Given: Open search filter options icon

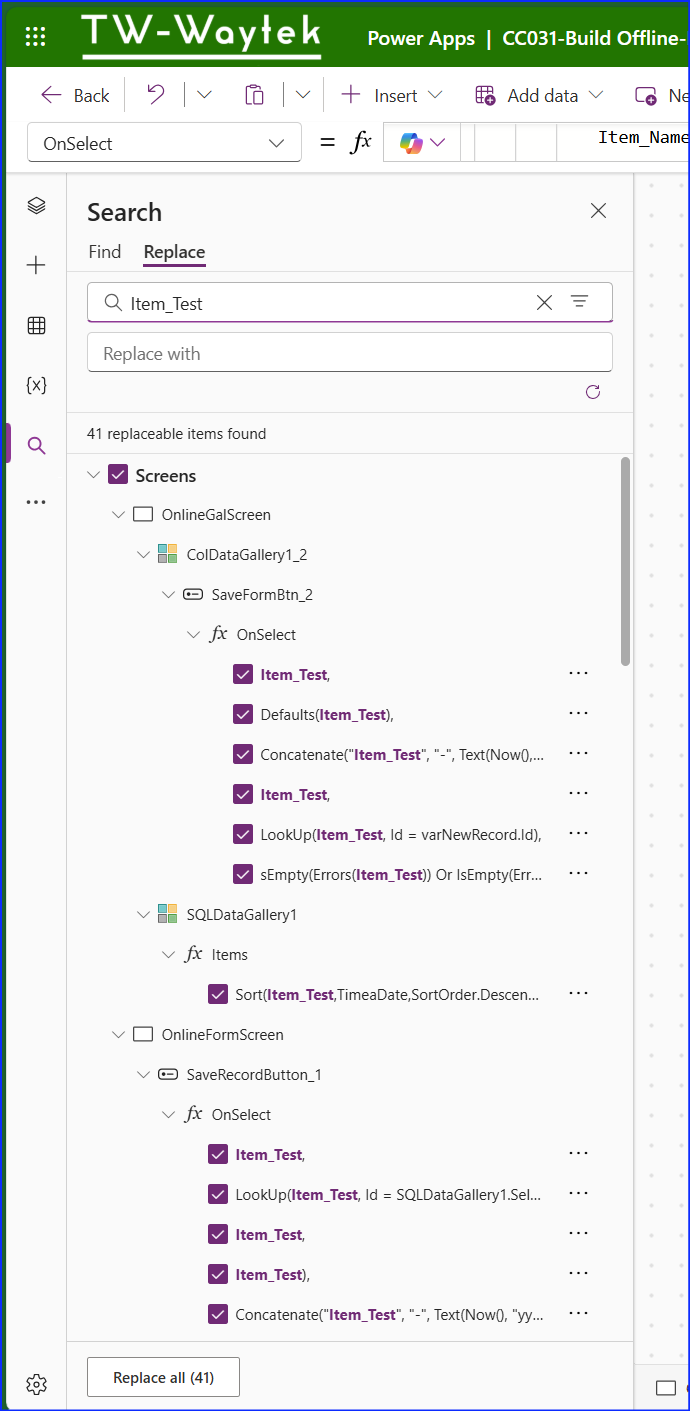Looking at the screenshot, I should click(579, 302).
